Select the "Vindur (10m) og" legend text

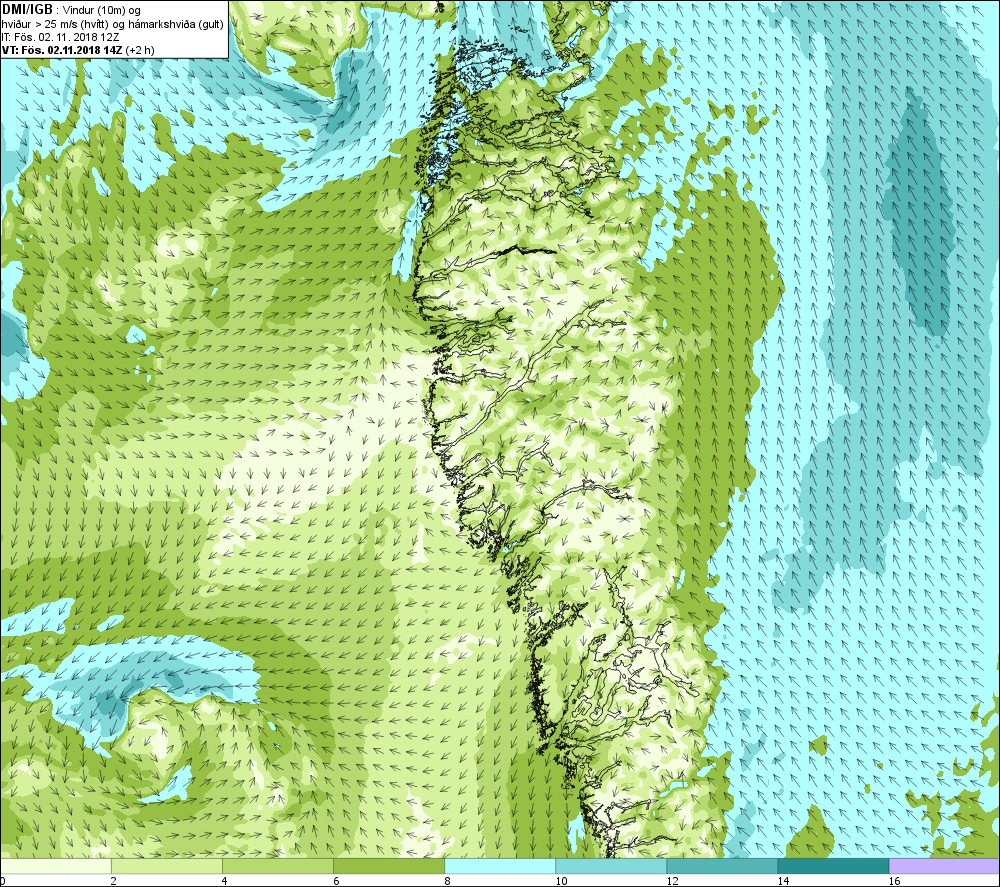[x=102, y=11]
